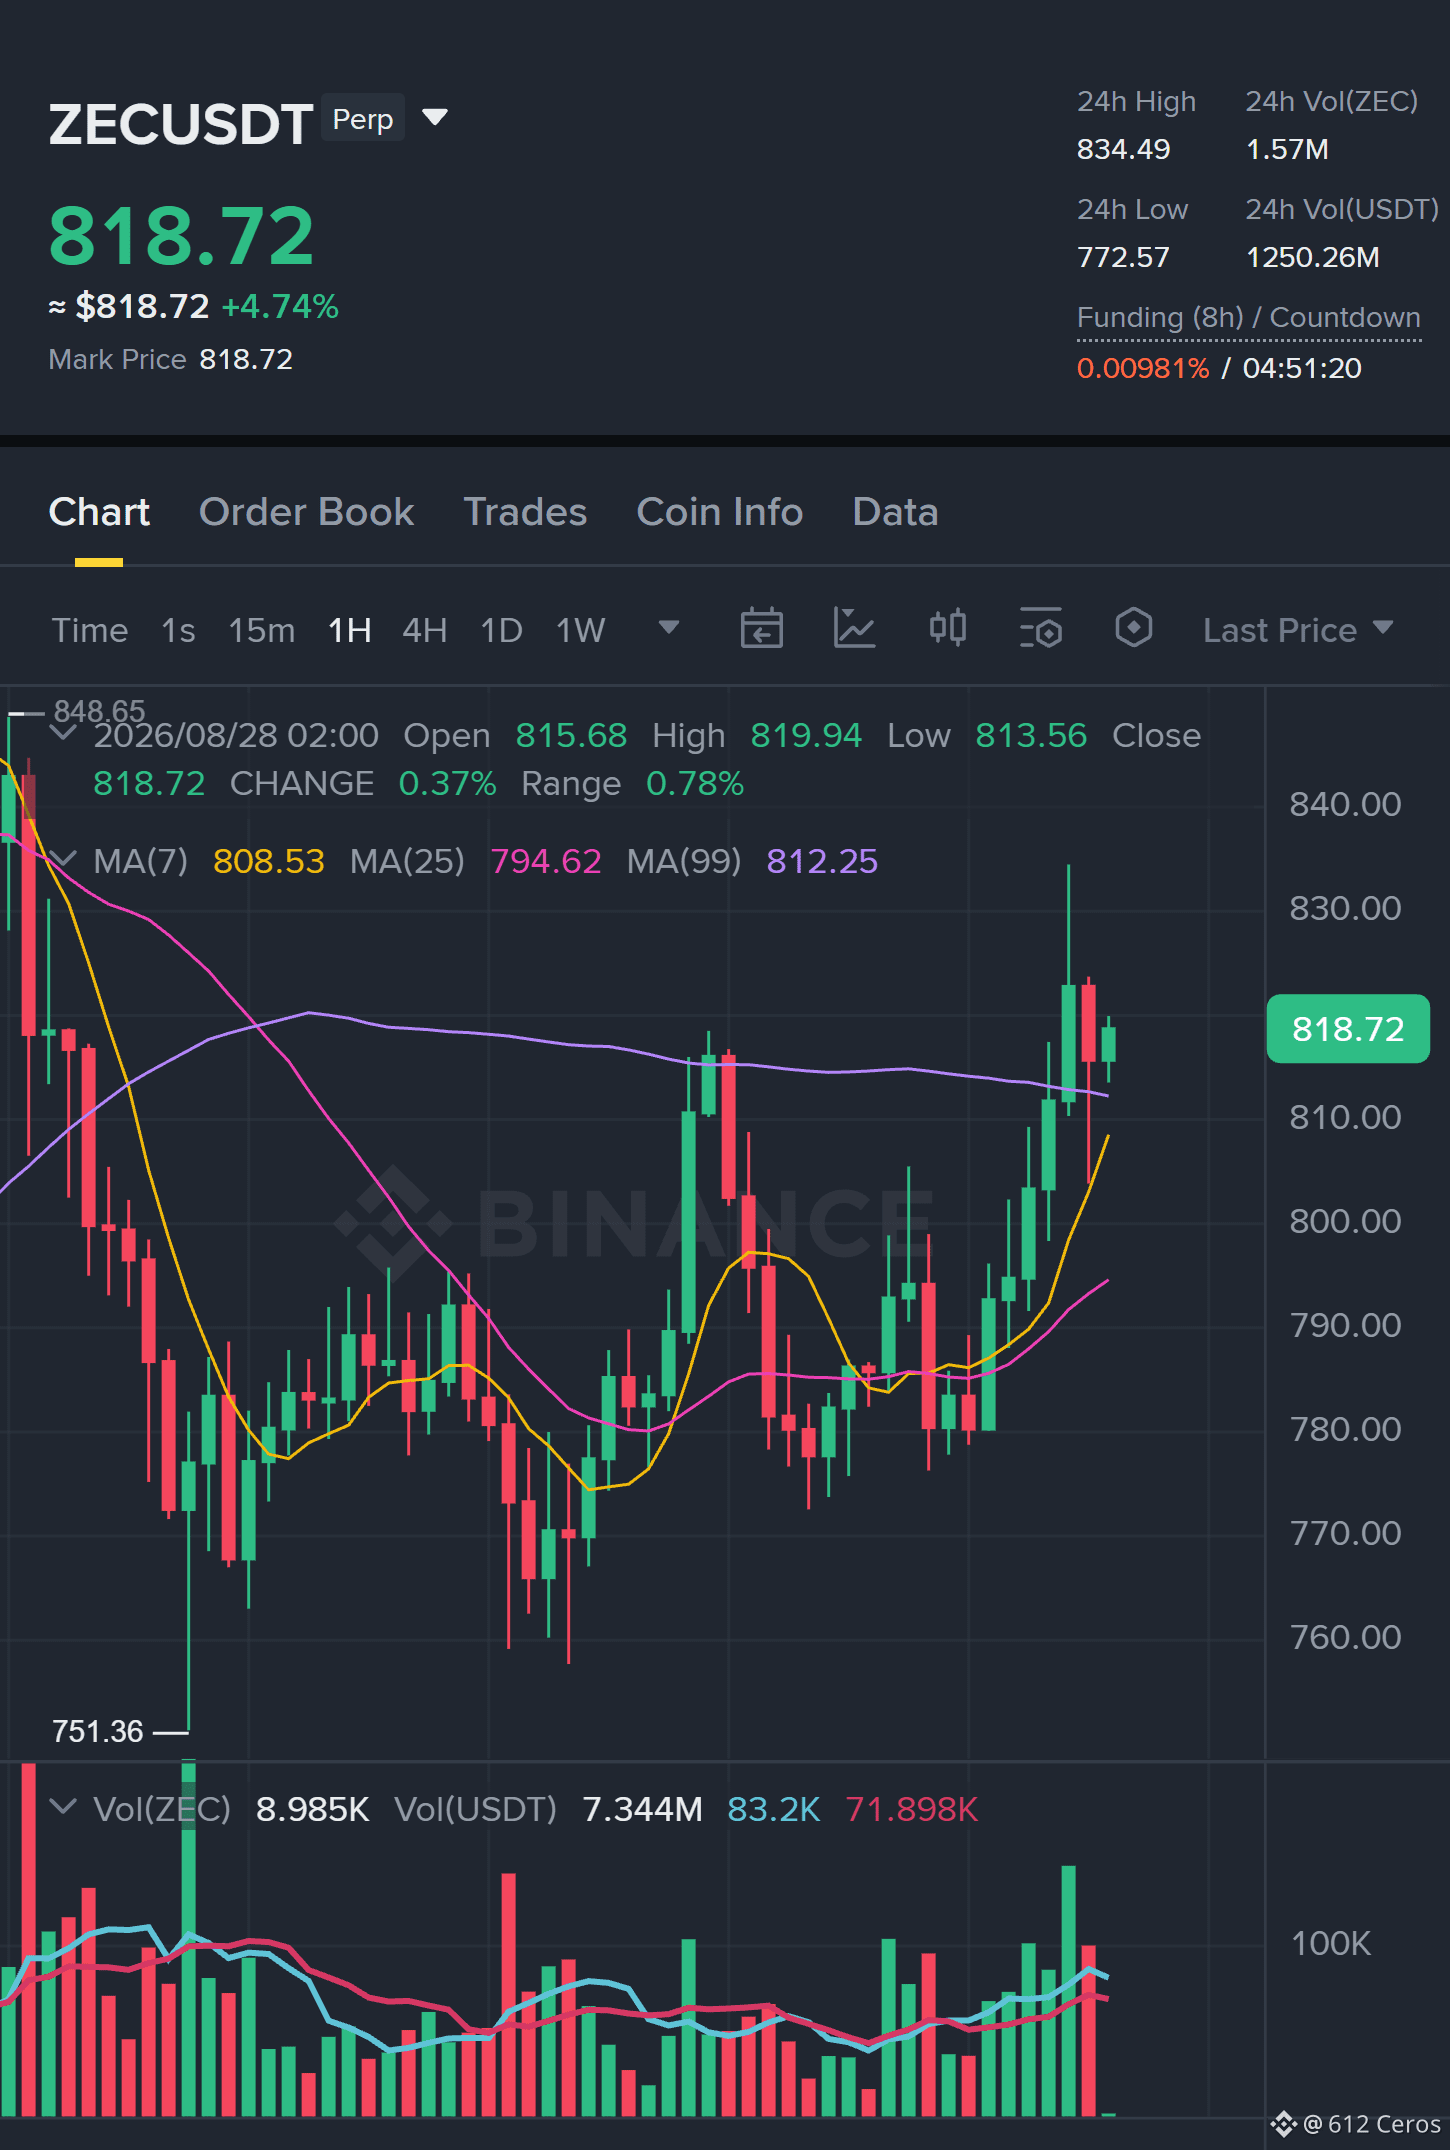
Task: Tap the 100K volume axis label
Action: (1331, 1943)
